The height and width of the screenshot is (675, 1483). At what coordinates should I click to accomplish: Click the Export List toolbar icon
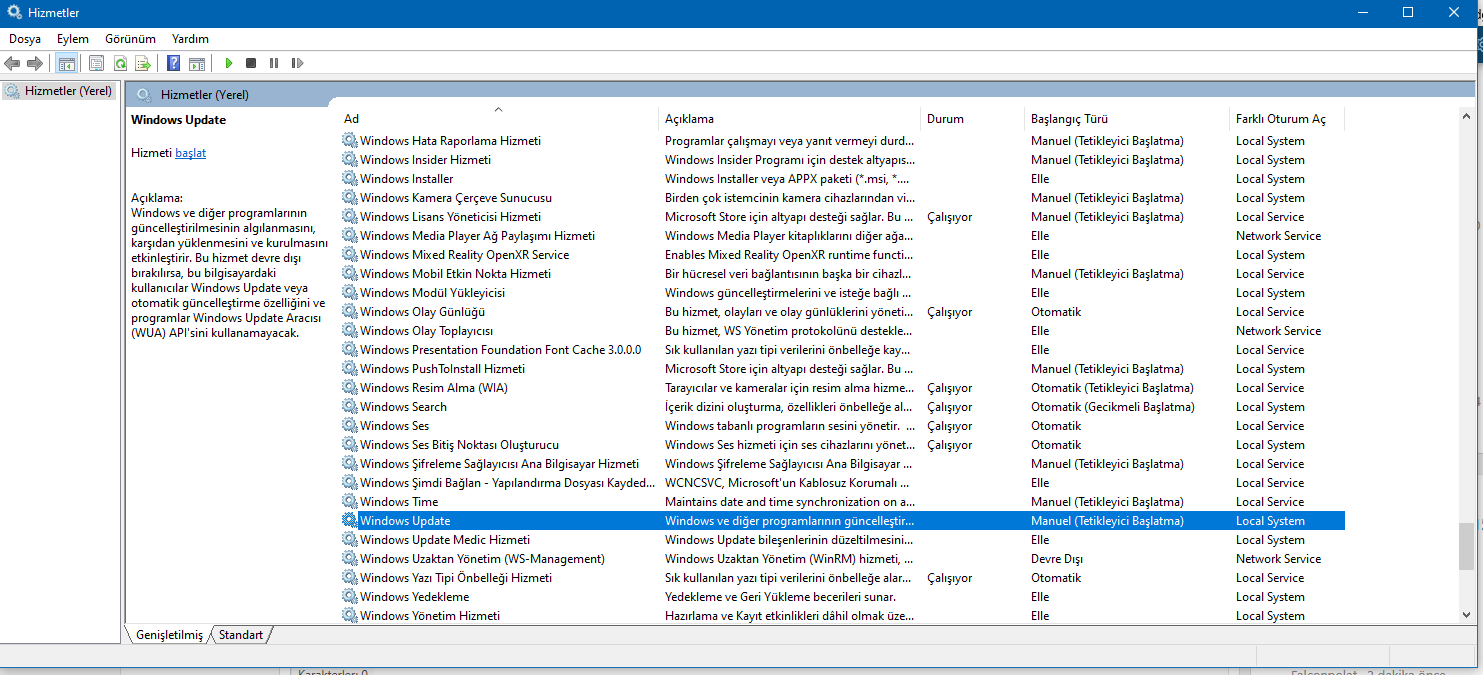click(143, 63)
